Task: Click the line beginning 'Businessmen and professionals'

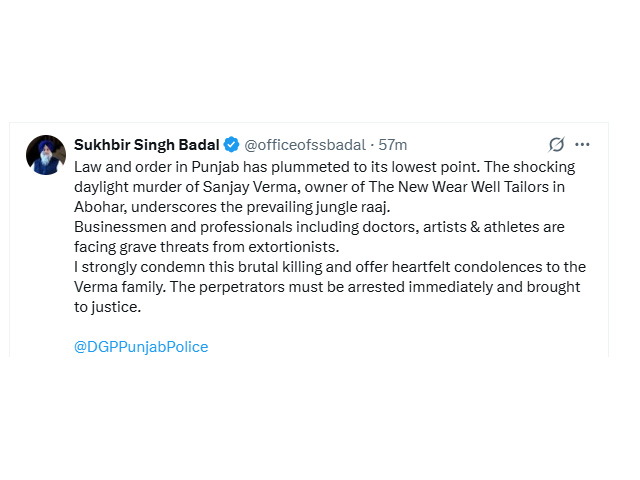Action: click(x=319, y=227)
